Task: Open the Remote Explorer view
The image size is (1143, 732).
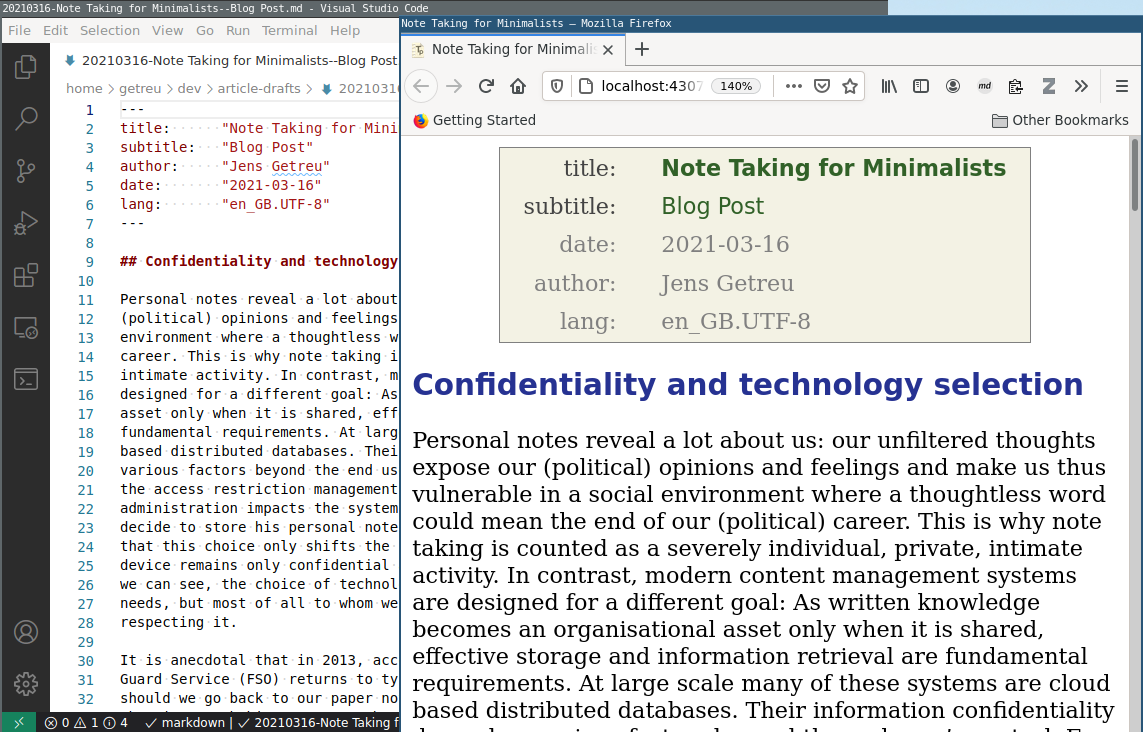Action: click(26, 327)
